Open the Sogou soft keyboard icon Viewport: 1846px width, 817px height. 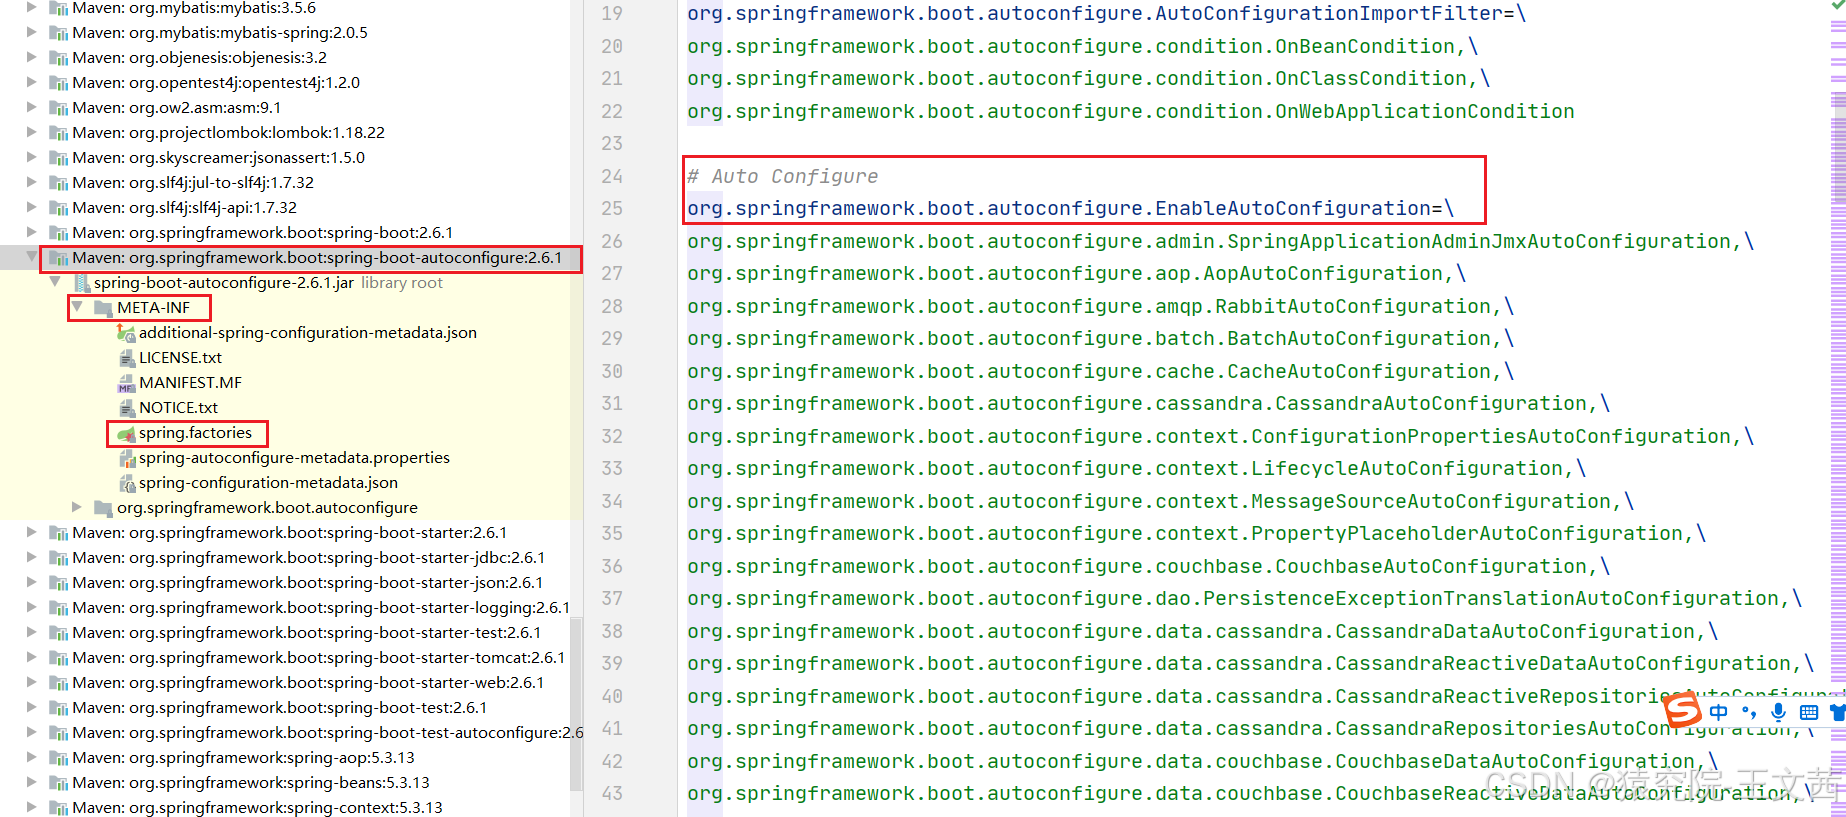point(1808,712)
